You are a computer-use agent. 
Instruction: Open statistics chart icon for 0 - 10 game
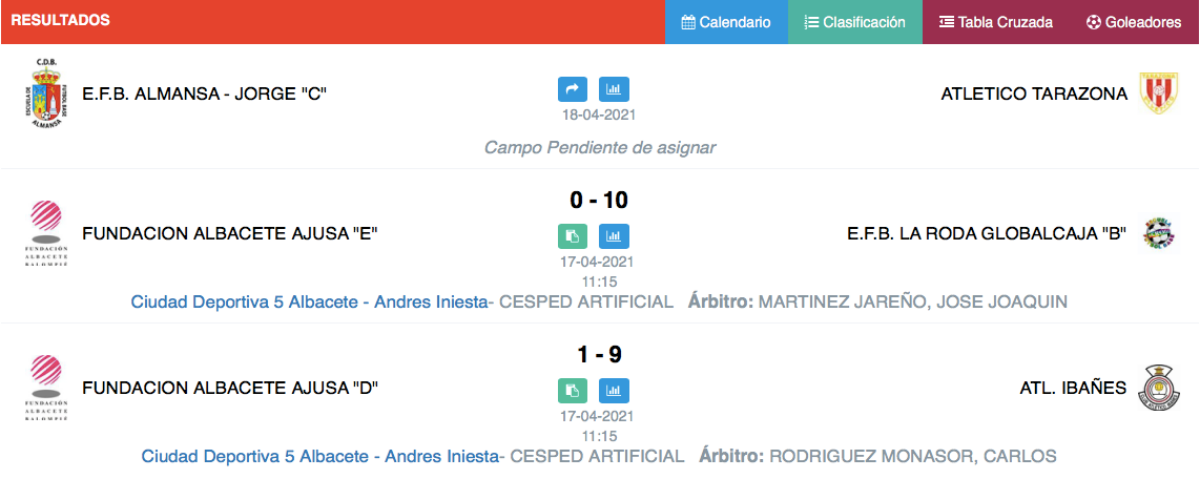click(614, 237)
